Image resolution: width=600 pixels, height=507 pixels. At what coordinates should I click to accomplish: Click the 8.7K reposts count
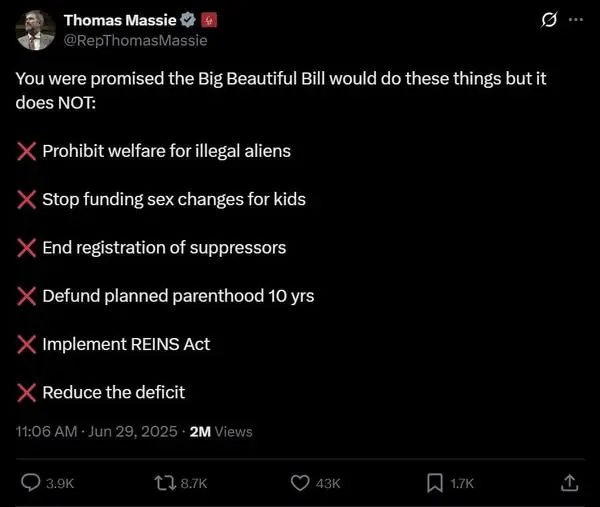point(194,483)
